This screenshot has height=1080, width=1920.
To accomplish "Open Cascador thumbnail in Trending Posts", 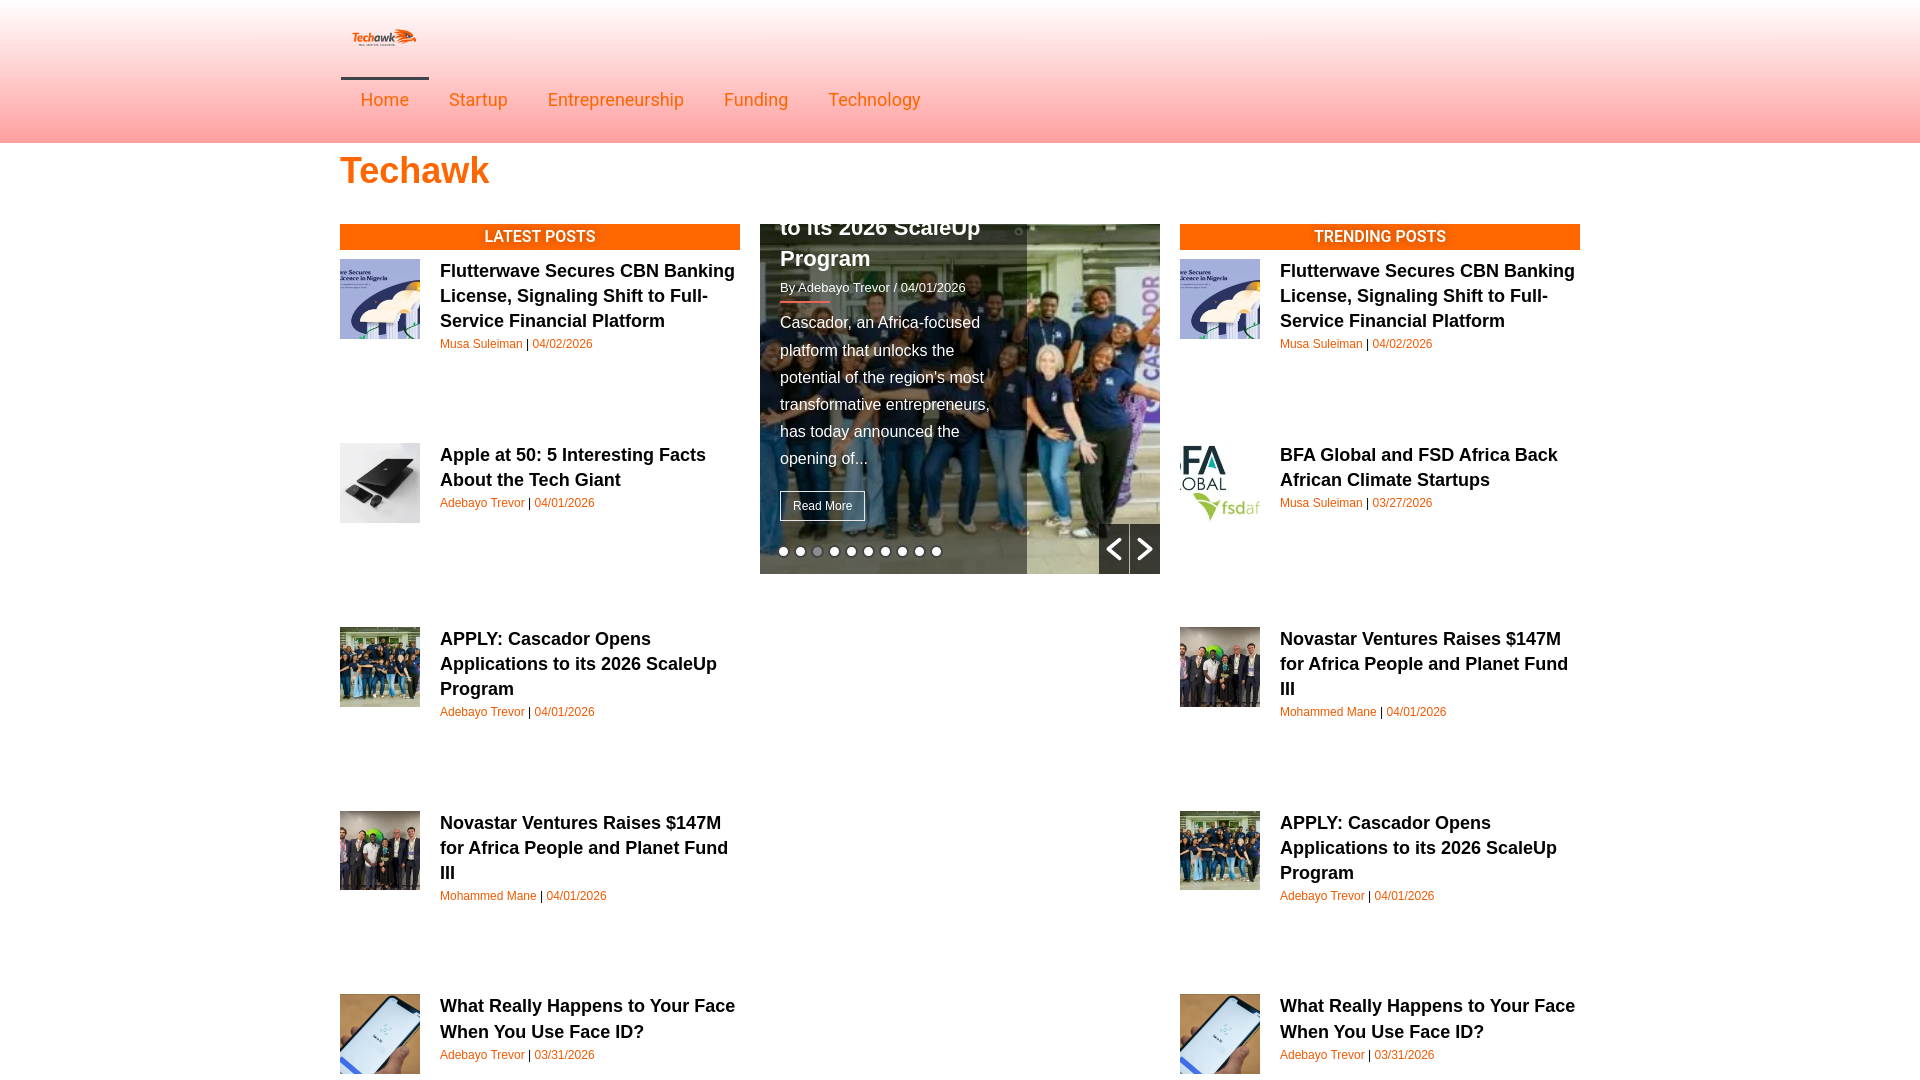I will 1220,851.
